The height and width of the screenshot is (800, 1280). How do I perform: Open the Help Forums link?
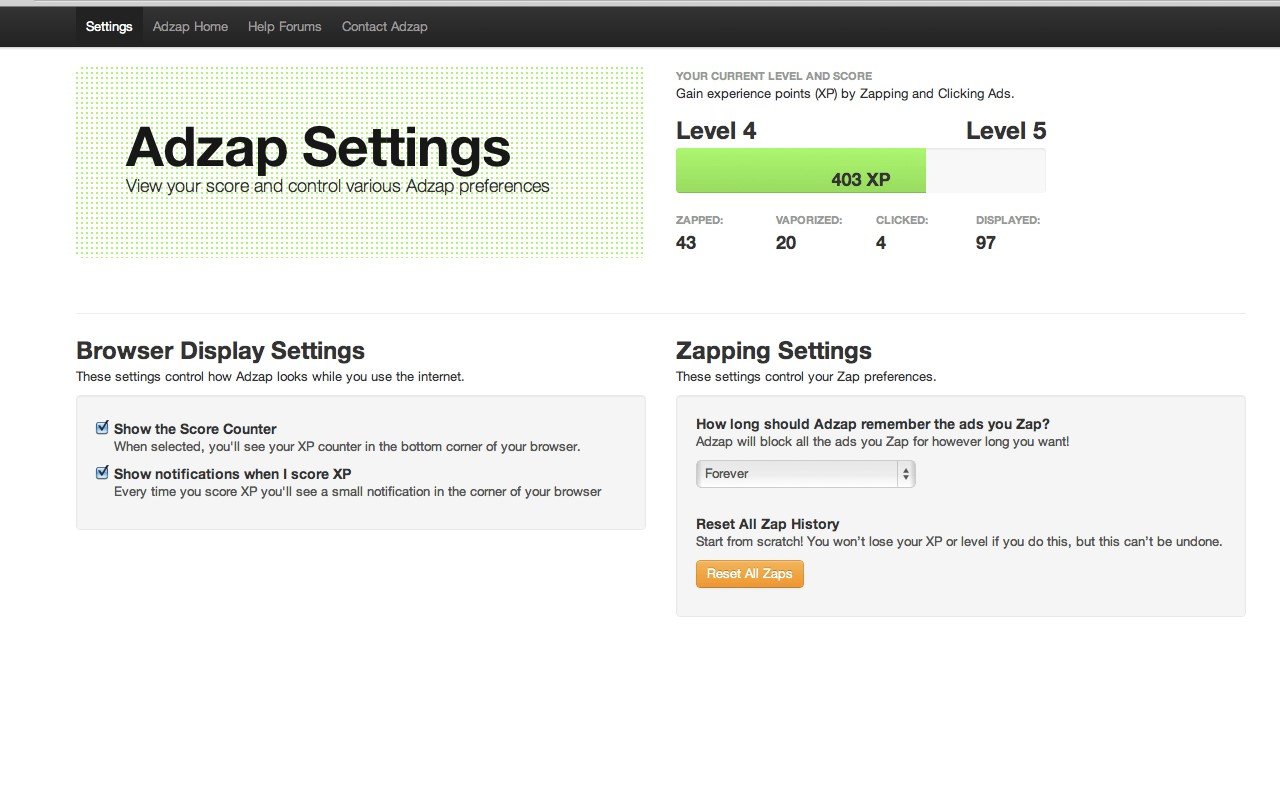(285, 27)
